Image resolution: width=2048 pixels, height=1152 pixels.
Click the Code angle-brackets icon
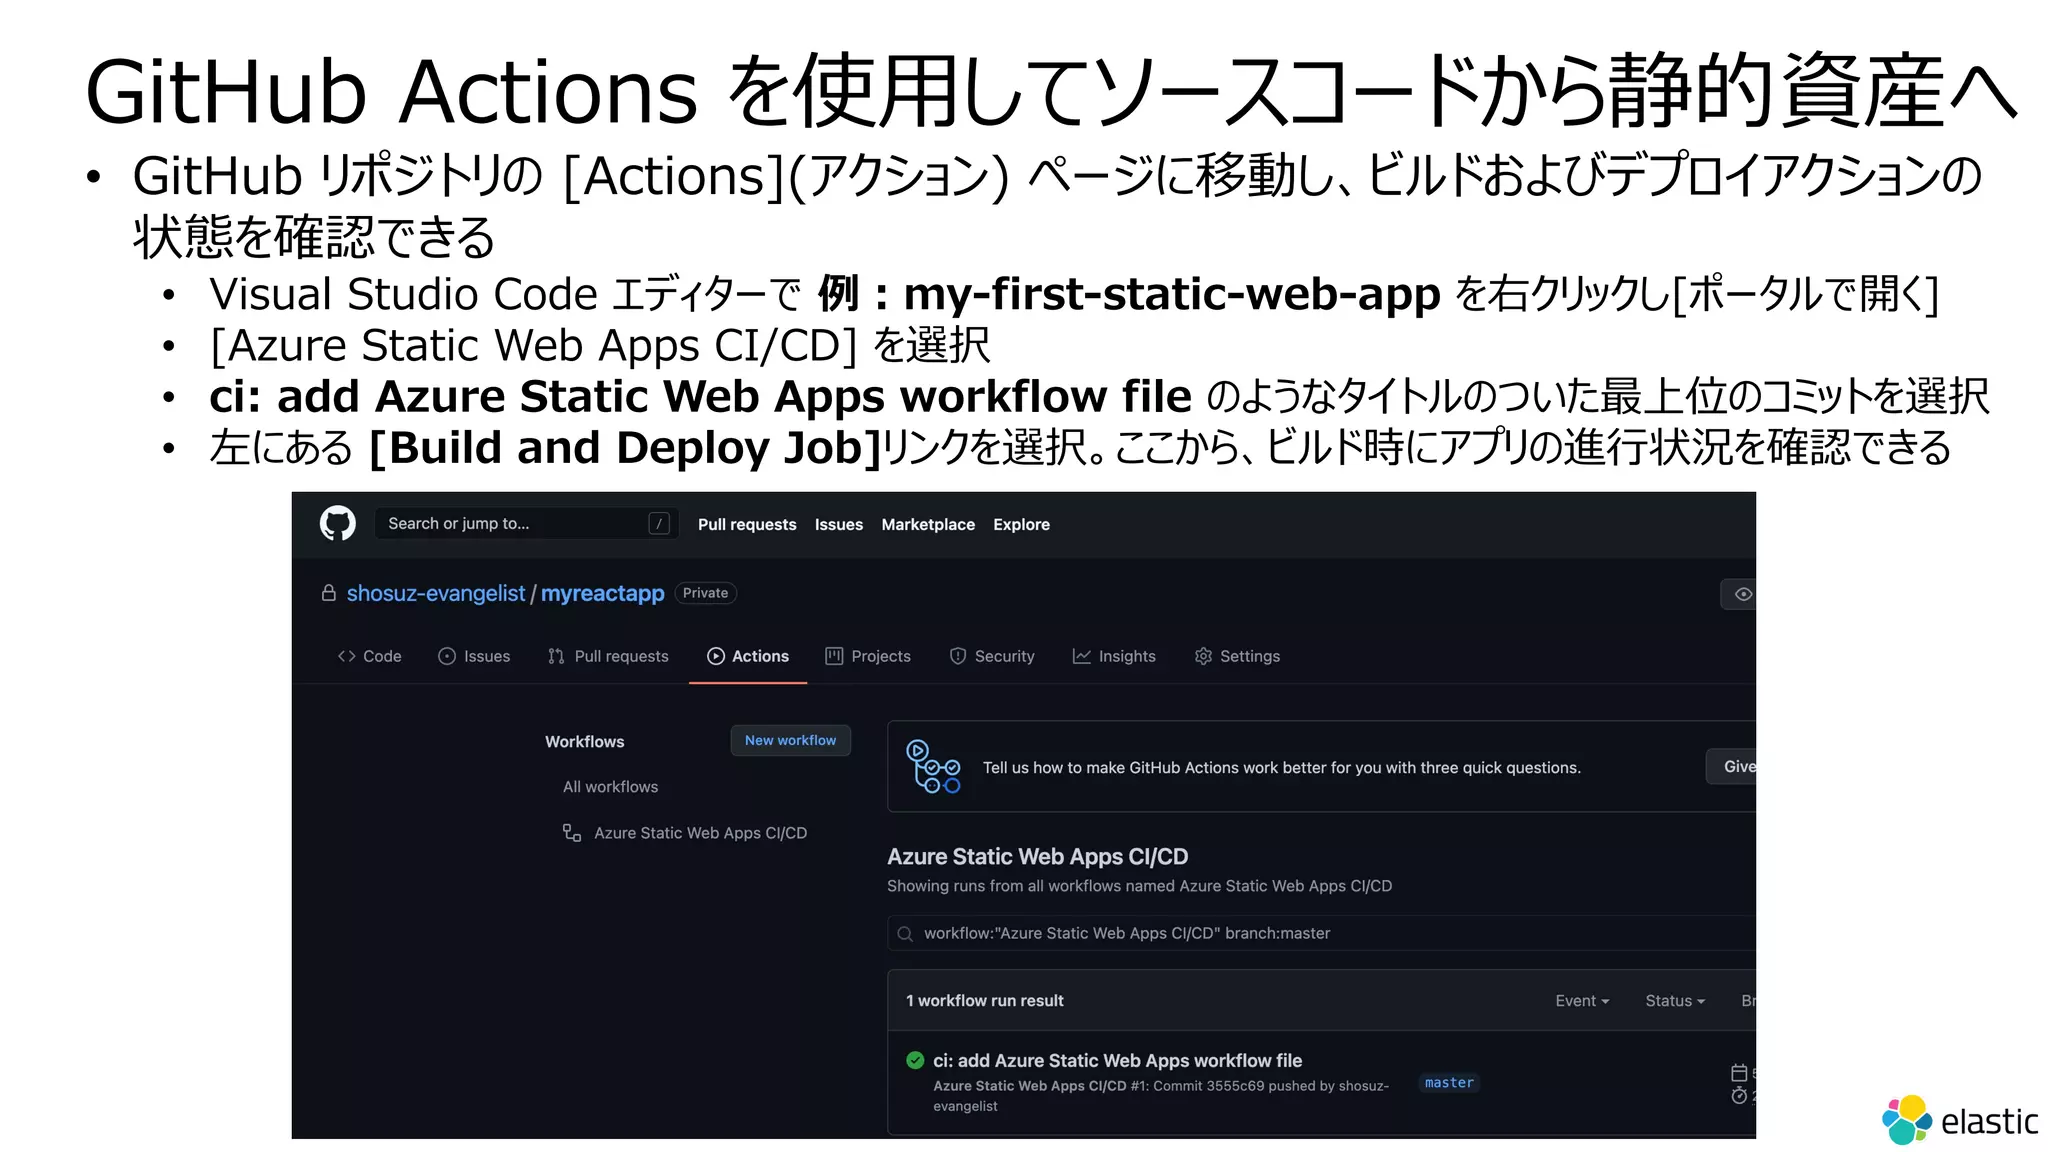(347, 656)
